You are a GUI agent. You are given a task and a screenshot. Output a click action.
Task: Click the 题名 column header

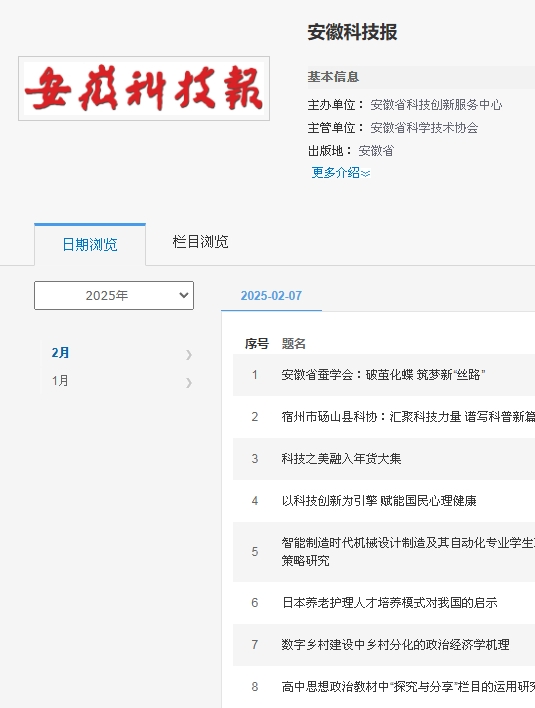tap(293, 344)
